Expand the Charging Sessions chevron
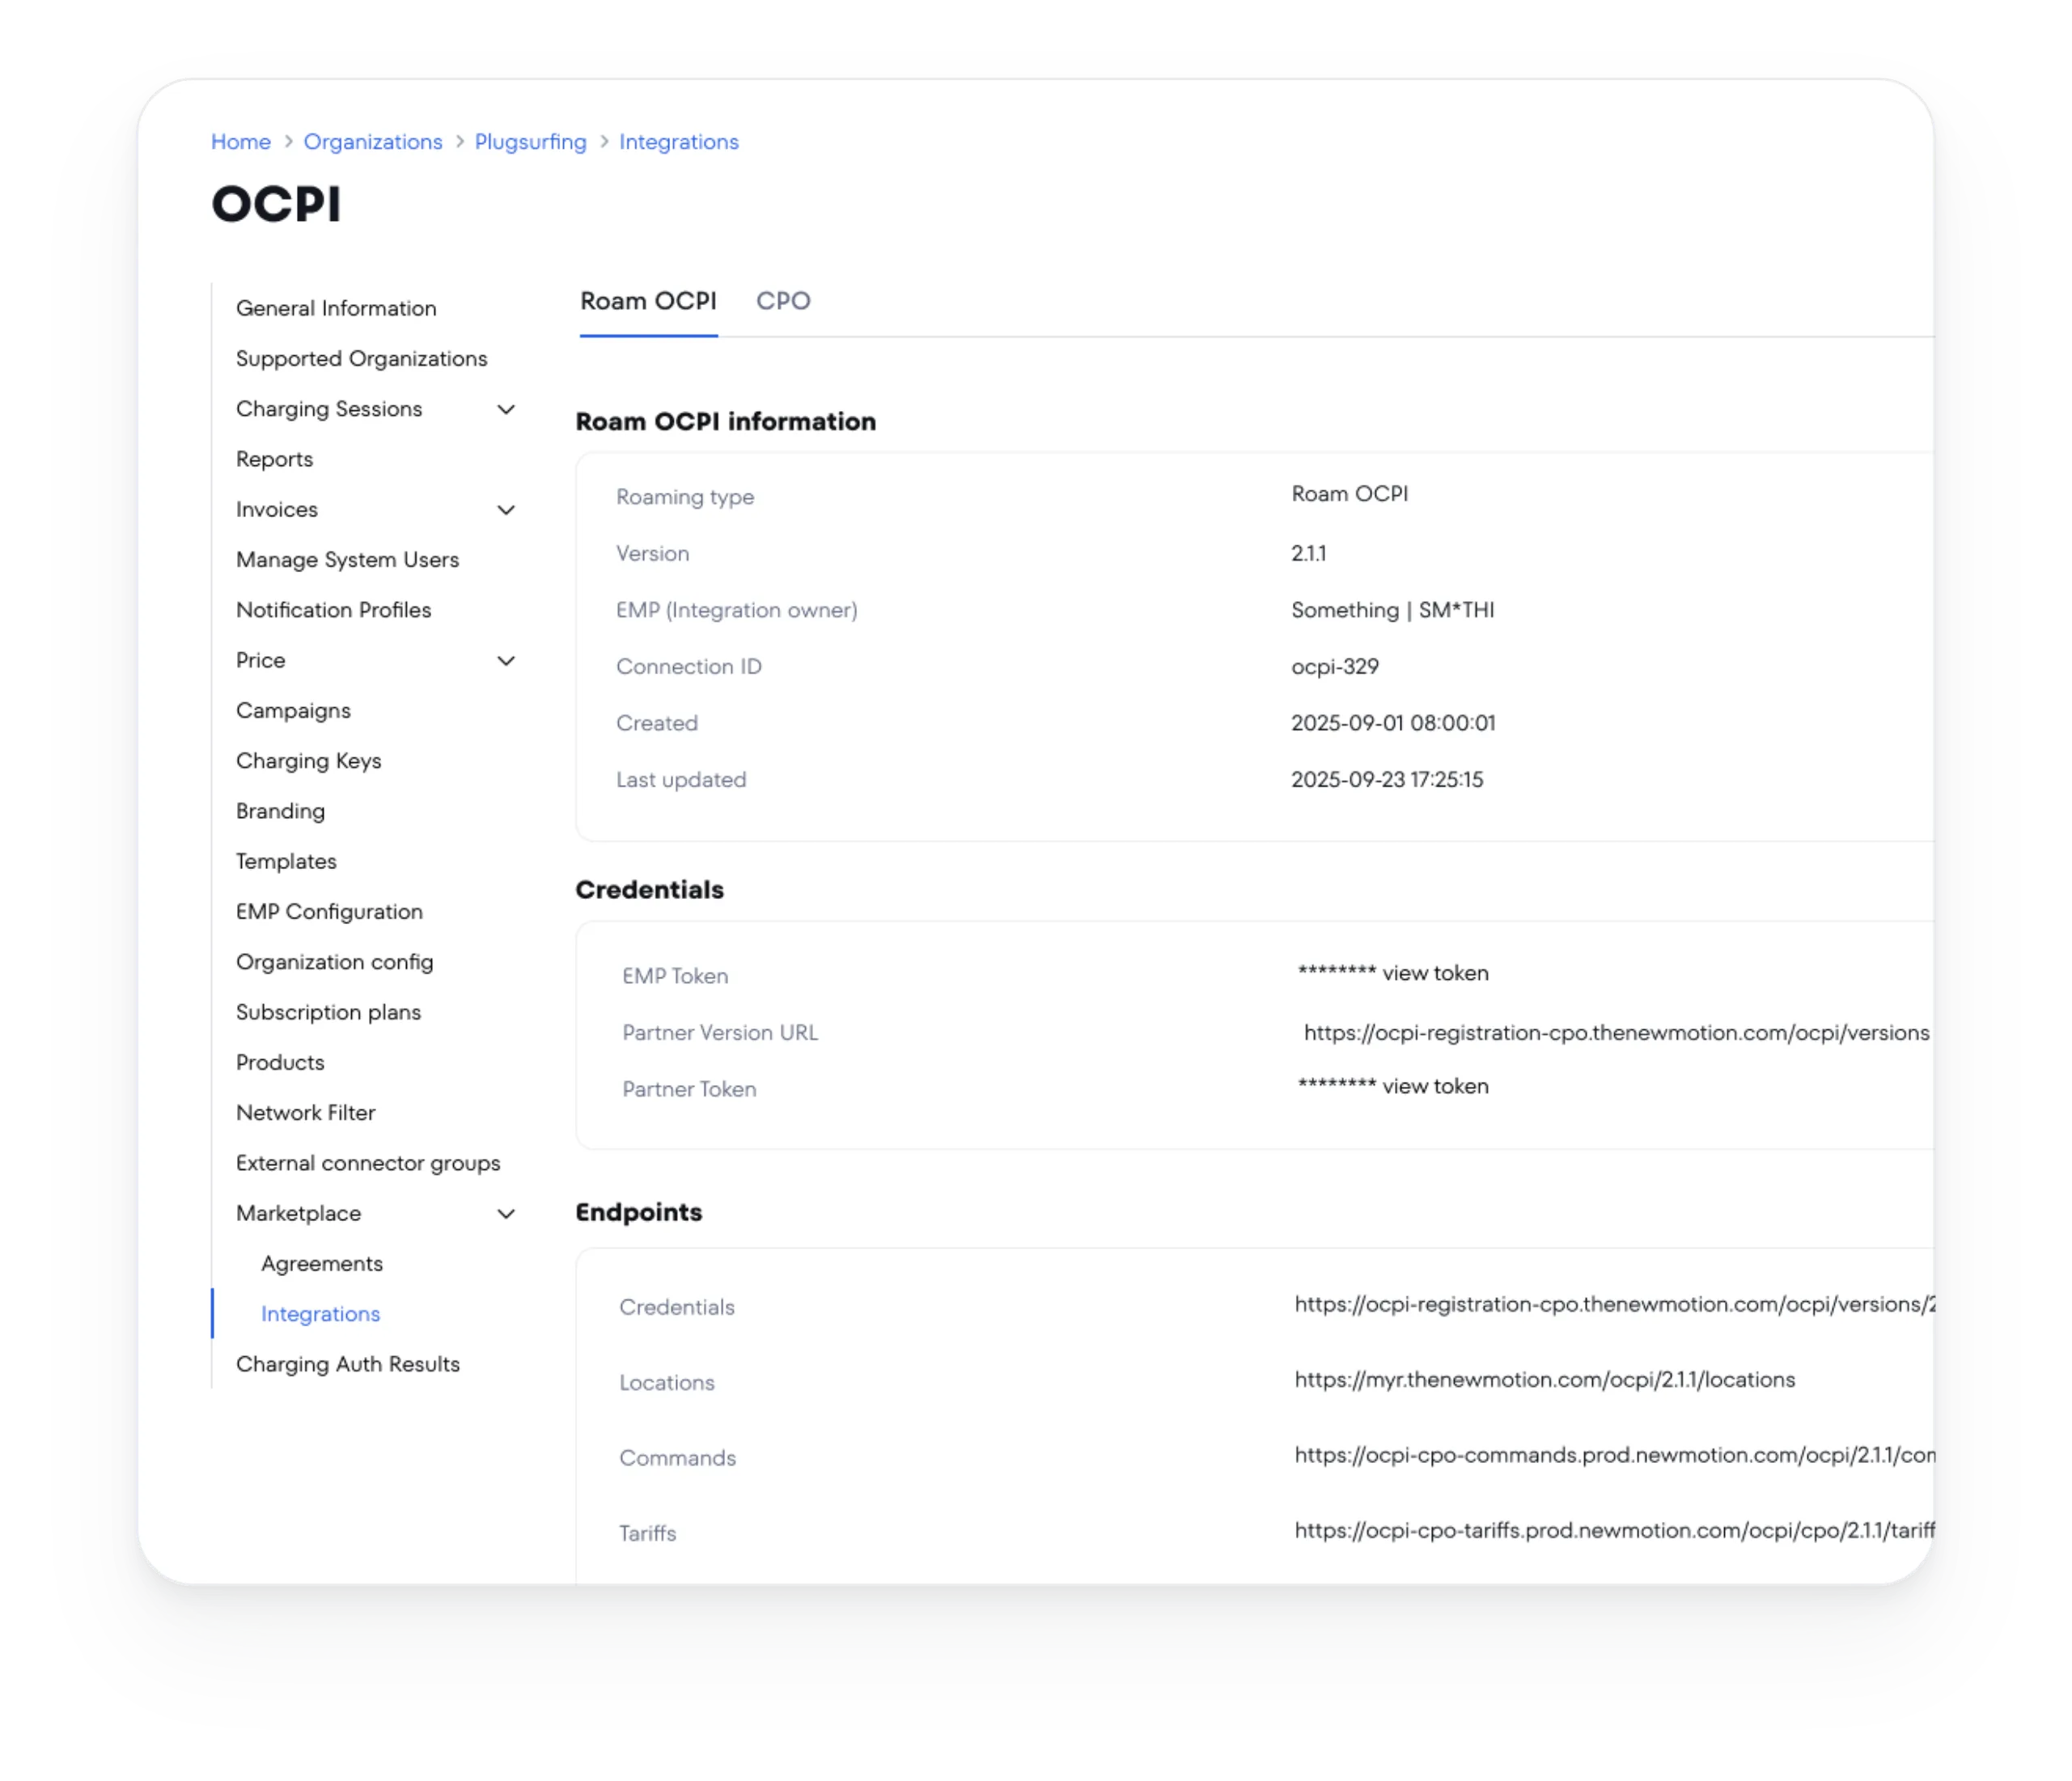This screenshot has height=1781, width=2072. click(506, 410)
